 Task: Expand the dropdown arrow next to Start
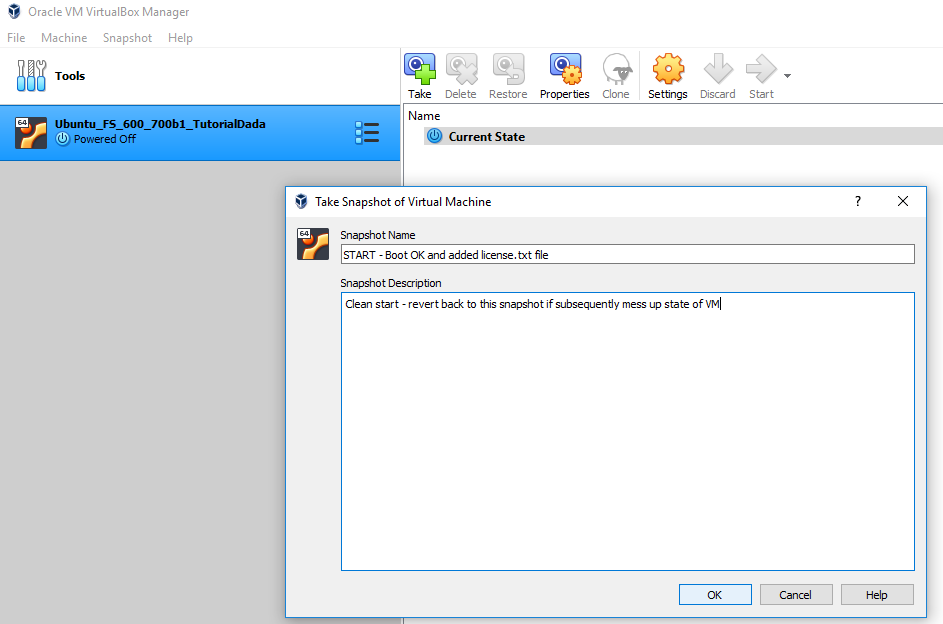788,76
